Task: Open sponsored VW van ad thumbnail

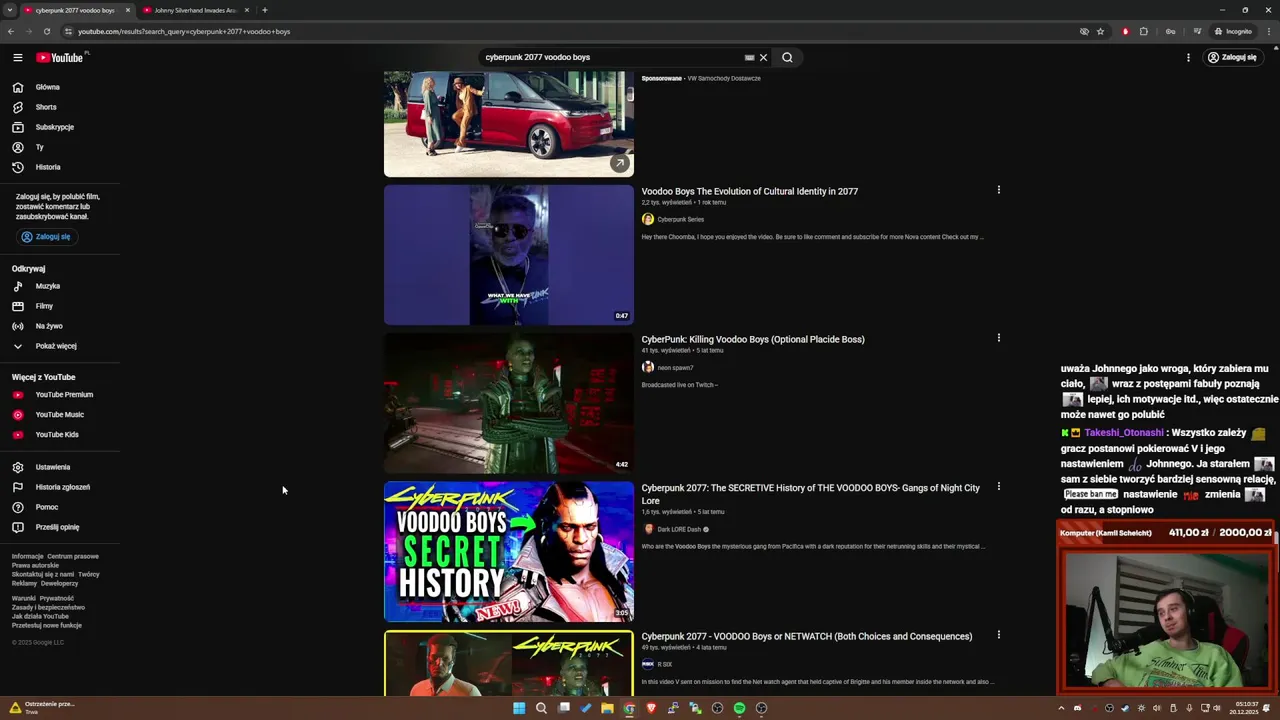Action: (509, 124)
